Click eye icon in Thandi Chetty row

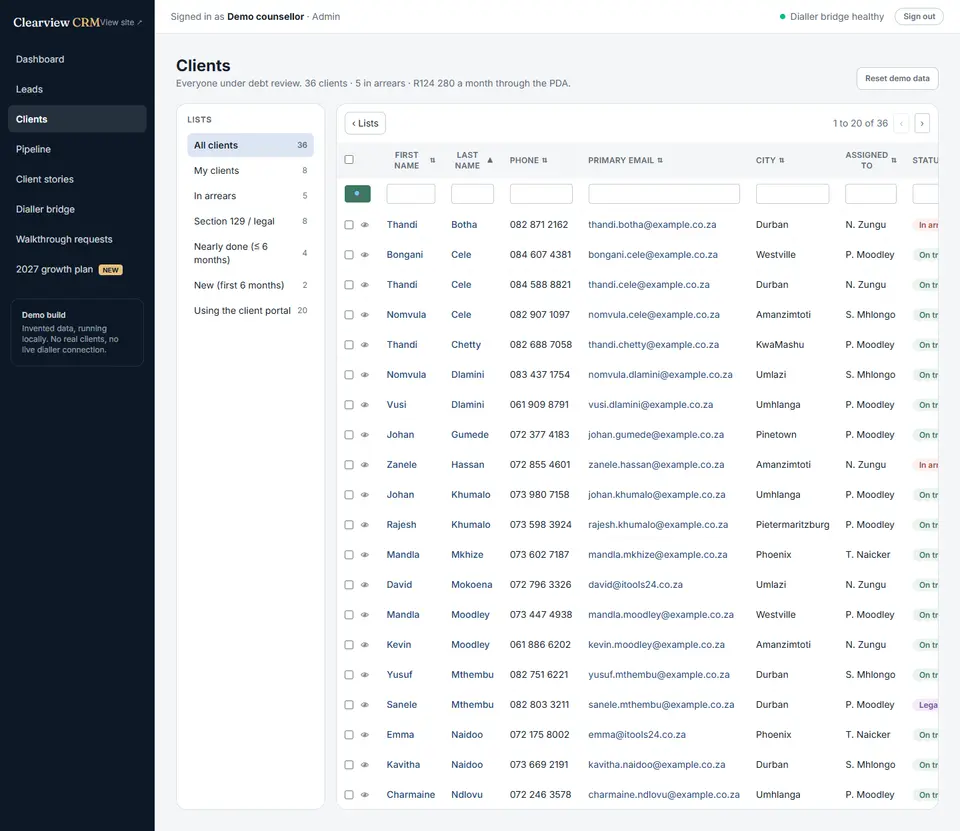pyautogui.click(x=365, y=345)
